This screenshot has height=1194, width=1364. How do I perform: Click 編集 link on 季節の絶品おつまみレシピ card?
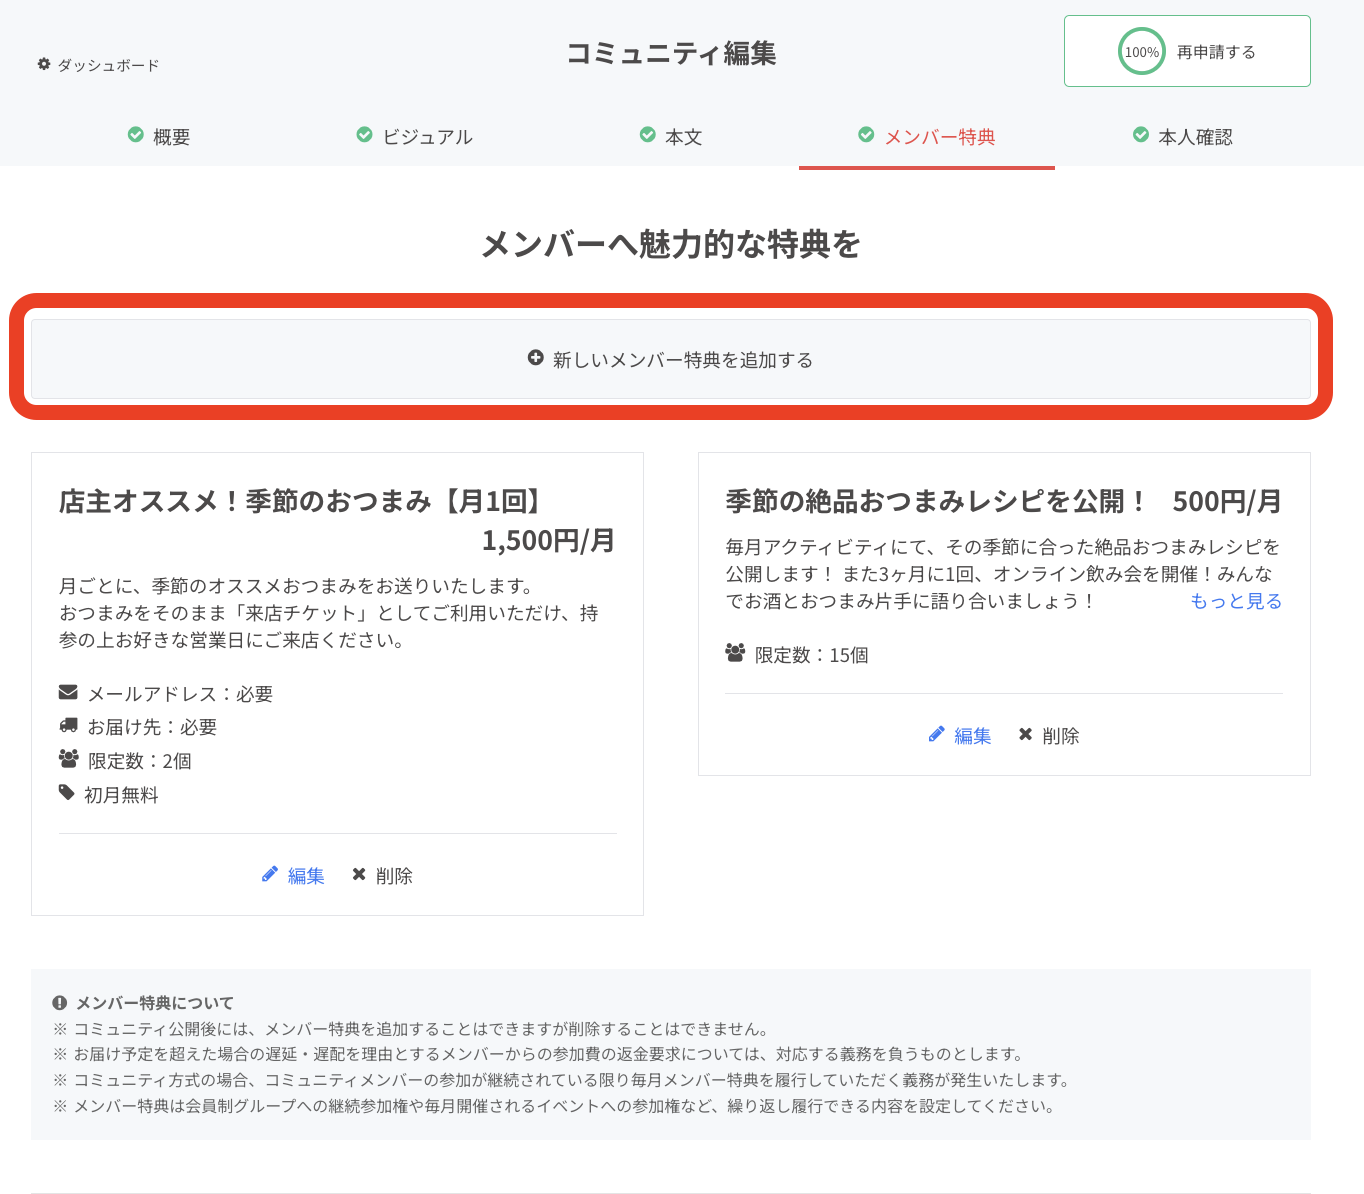(x=972, y=736)
